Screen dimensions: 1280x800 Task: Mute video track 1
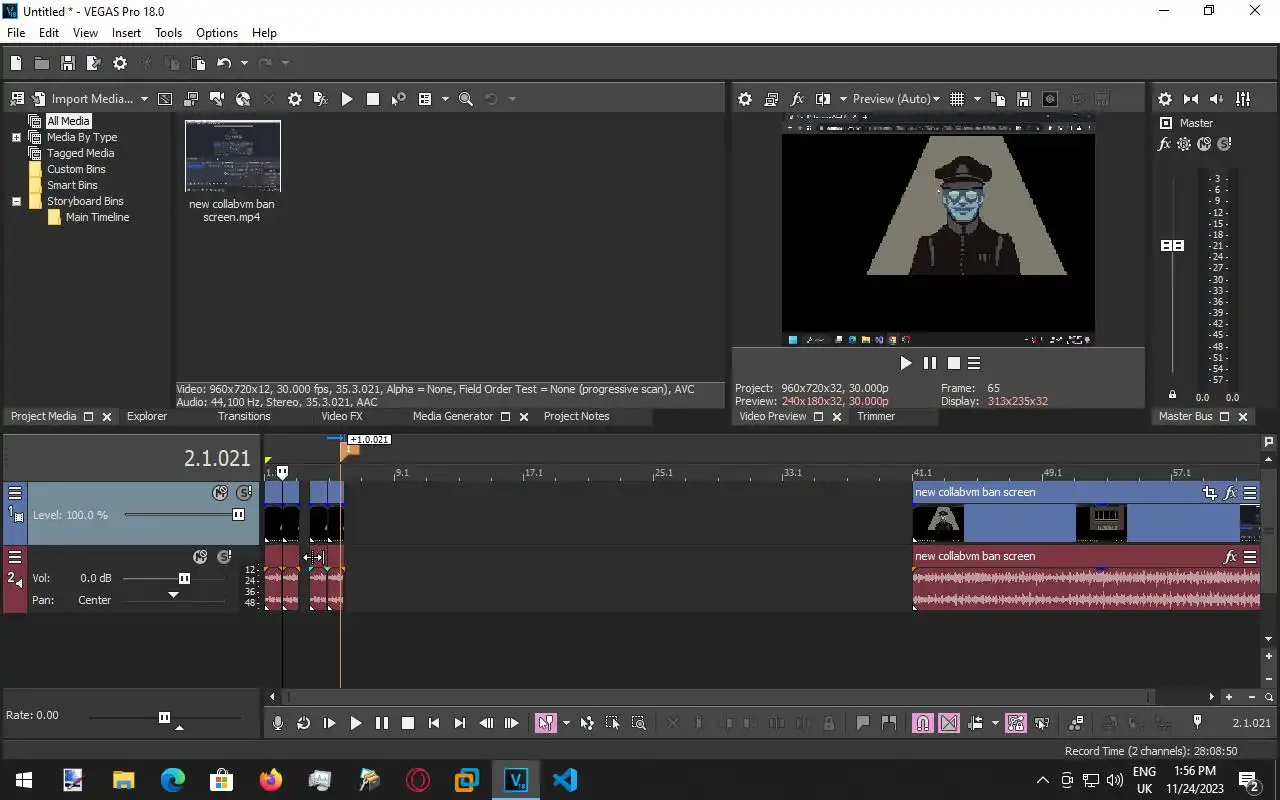point(220,493)
